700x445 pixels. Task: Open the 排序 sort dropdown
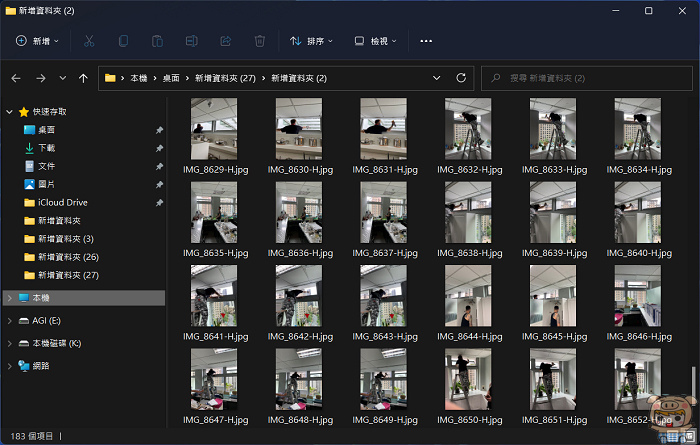click(311, 41)
